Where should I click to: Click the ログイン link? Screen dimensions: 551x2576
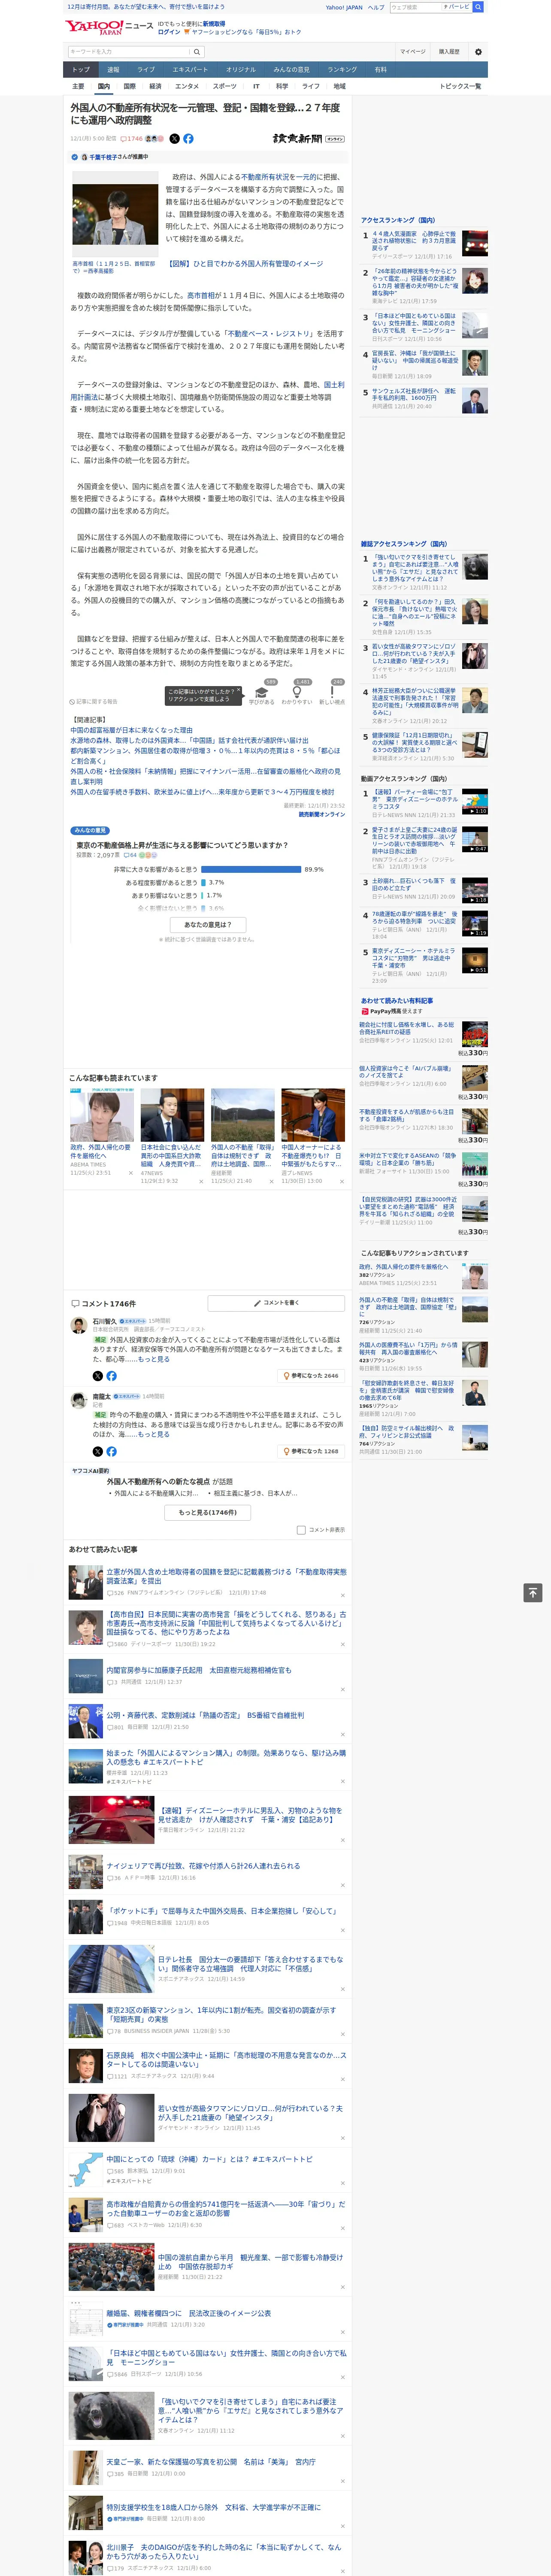169,32
